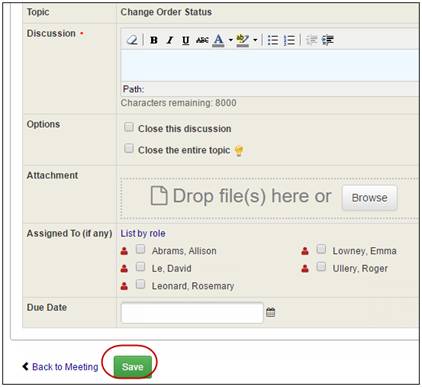The width and height of the screenshot is (422, 387).
Task: Click person icon beside Abrams, Allison
Action: (x=124, y=251)
